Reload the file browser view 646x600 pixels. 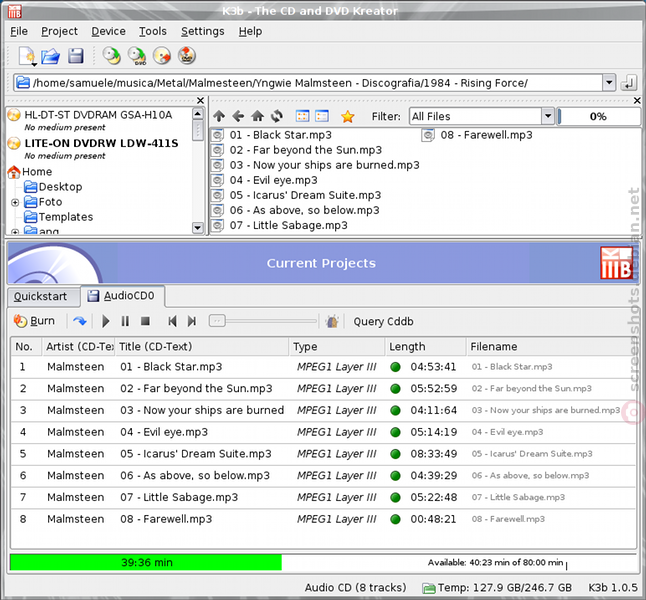click(276, 116)
